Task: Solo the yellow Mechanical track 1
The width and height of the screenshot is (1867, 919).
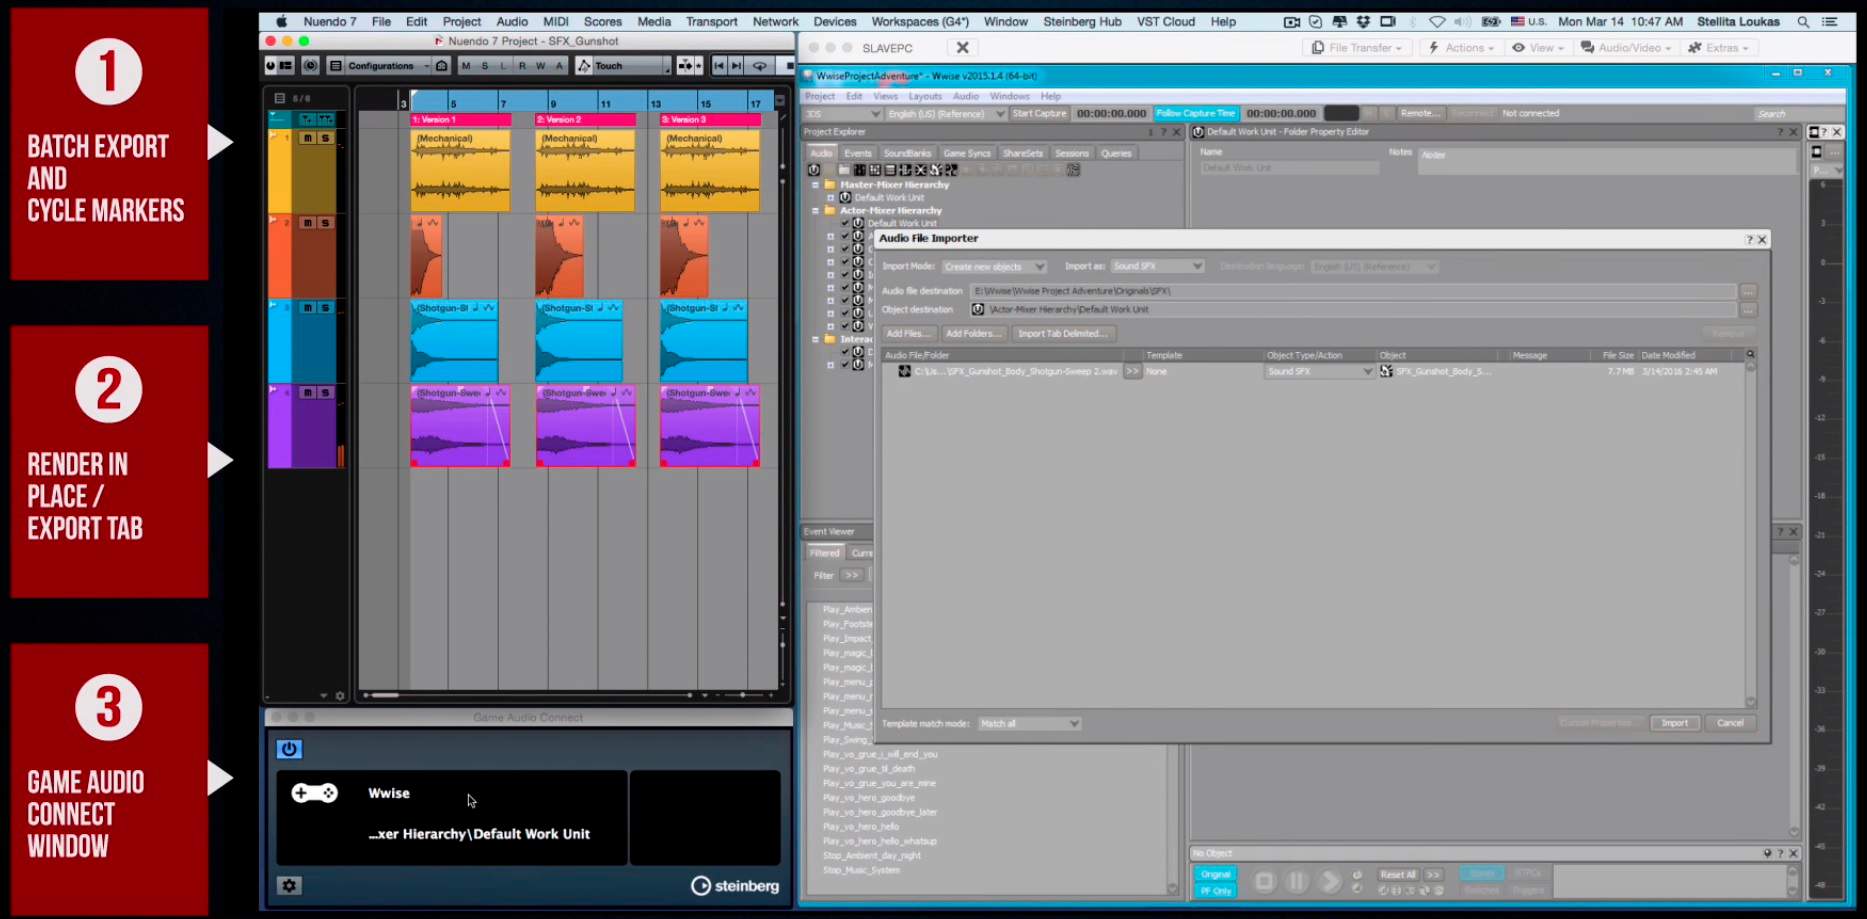Action: click(x=324, y=138)
